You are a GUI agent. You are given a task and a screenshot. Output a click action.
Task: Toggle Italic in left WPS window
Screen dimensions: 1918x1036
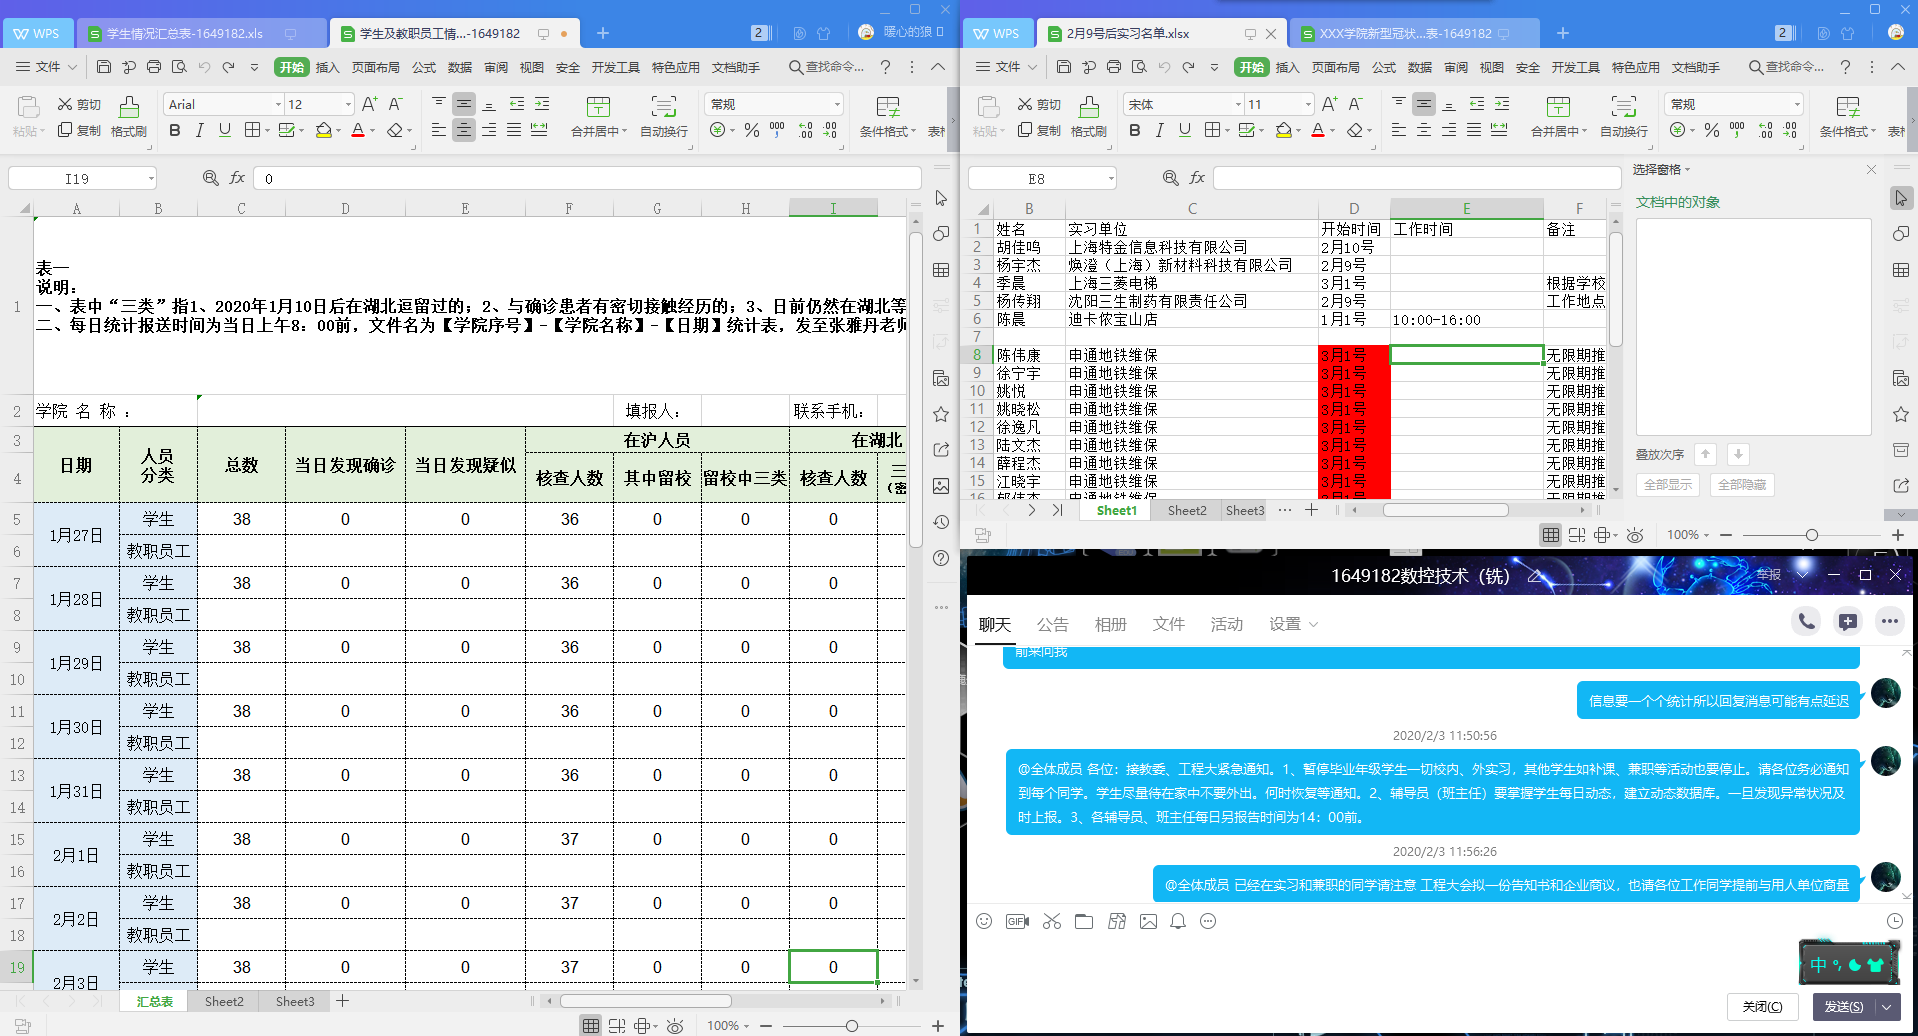(199, 130)
